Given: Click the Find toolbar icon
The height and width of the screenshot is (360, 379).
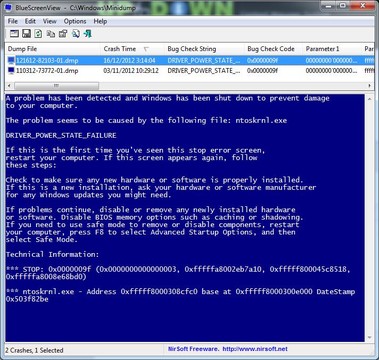Looking at the screenshot, I should pos(76,34).
